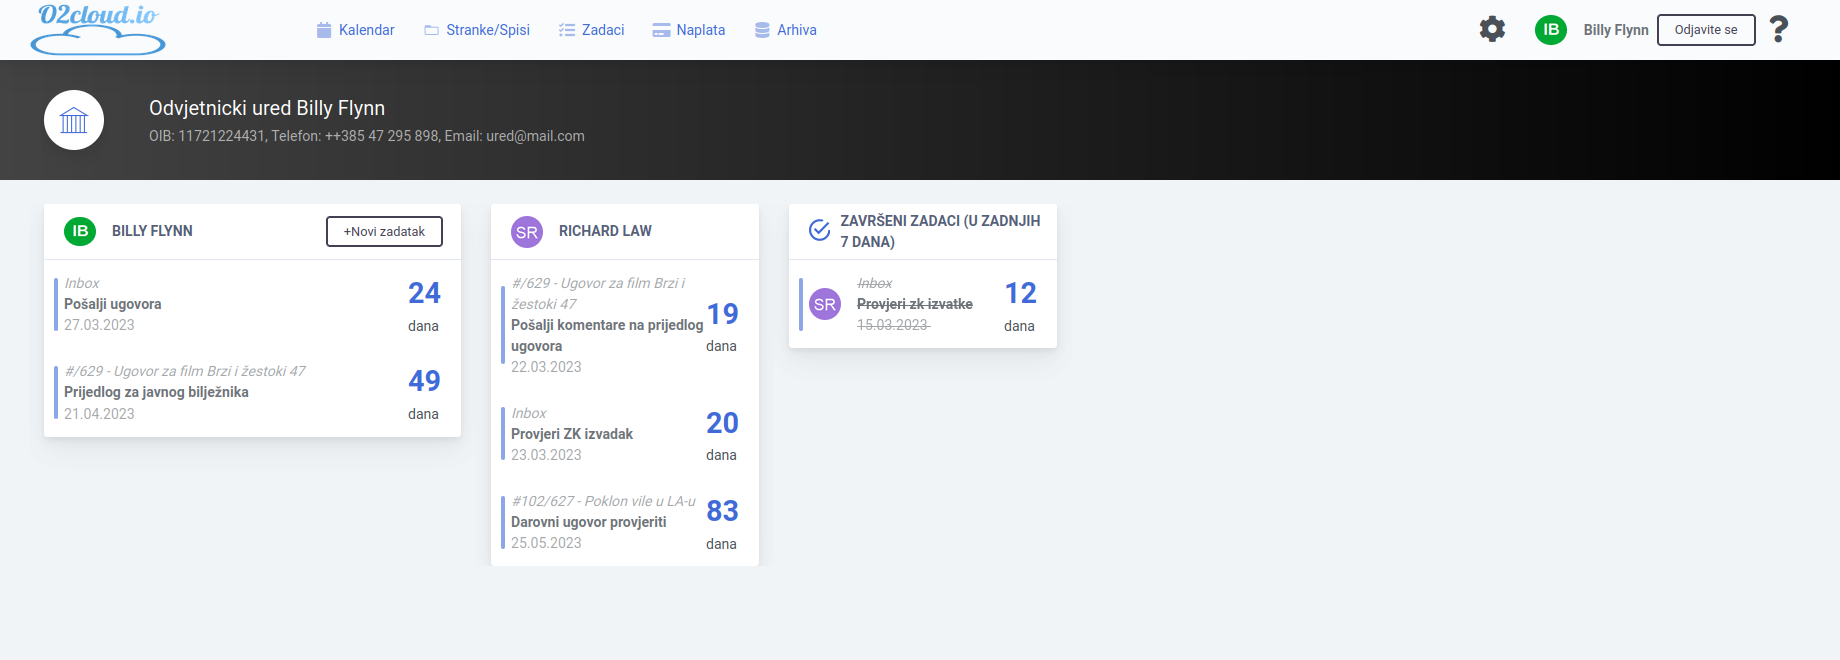Go to Stranke/Spisi section
Image resolution: width=1840 pixels, height=660 pixels.
[477, 30]
